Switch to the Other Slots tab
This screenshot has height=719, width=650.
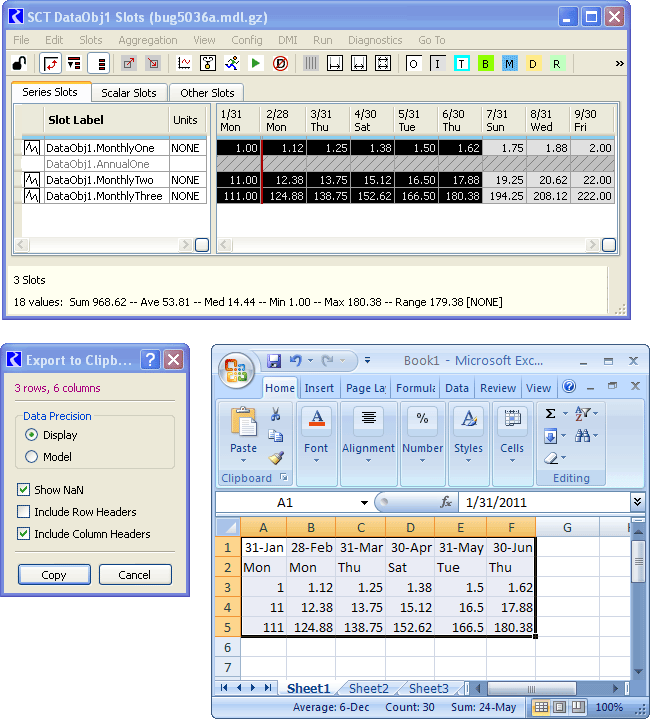[207, 93]
